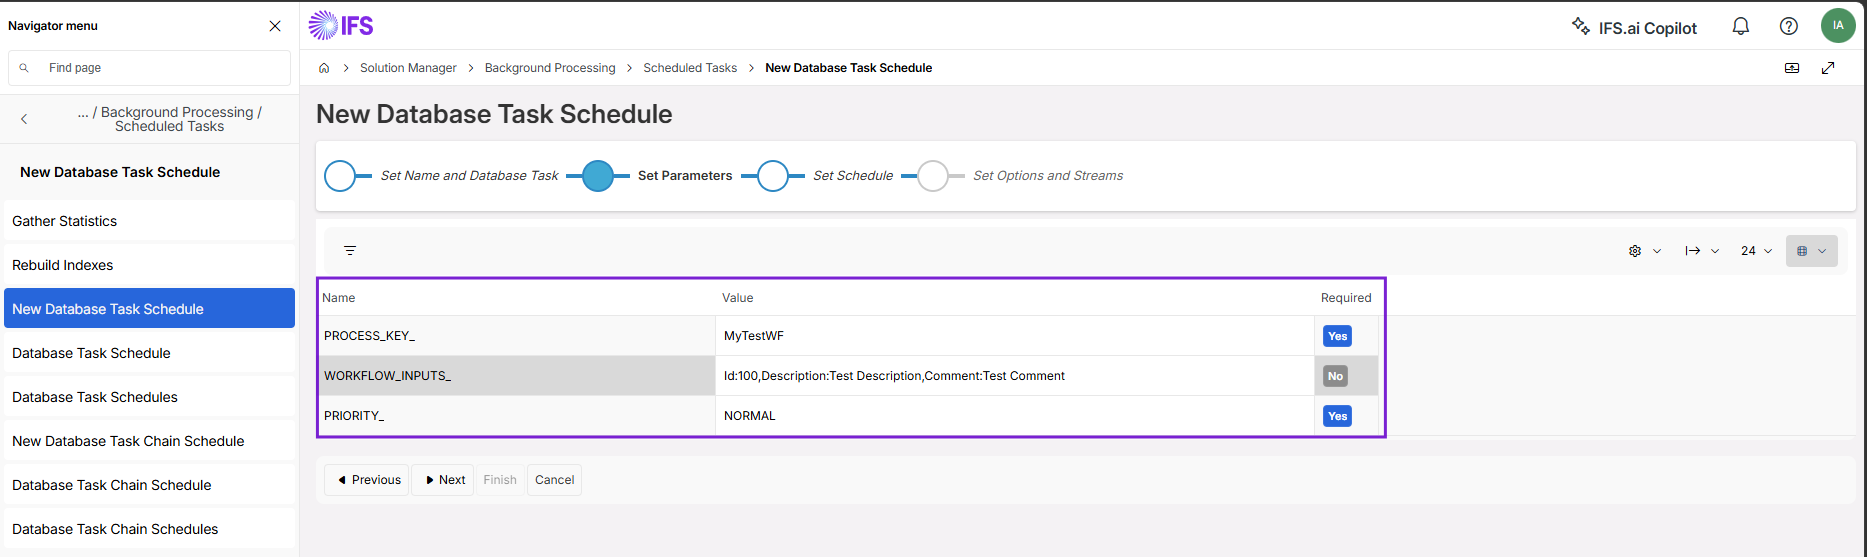The height and width of the screenshot is (557, 1867).
Task: Close the Navigator menu panel
Action: (275, 26)
